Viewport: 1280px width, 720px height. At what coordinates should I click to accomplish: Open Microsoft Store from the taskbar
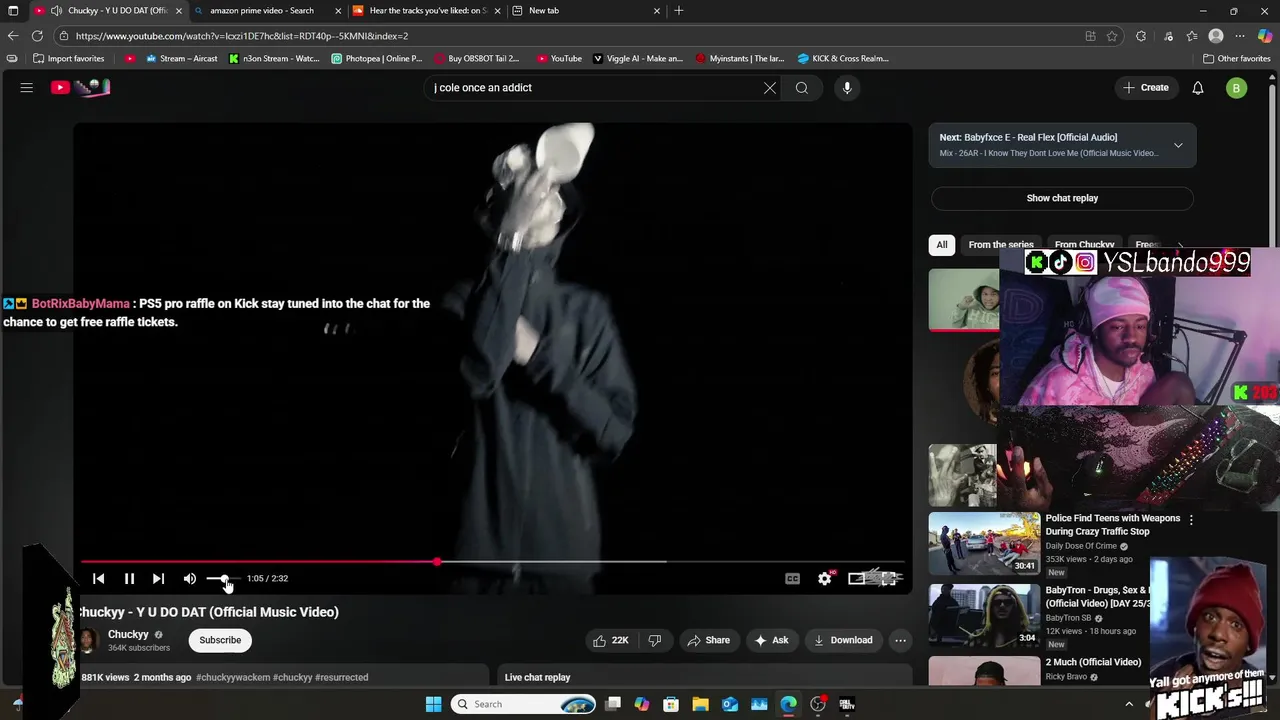[671, 704]
